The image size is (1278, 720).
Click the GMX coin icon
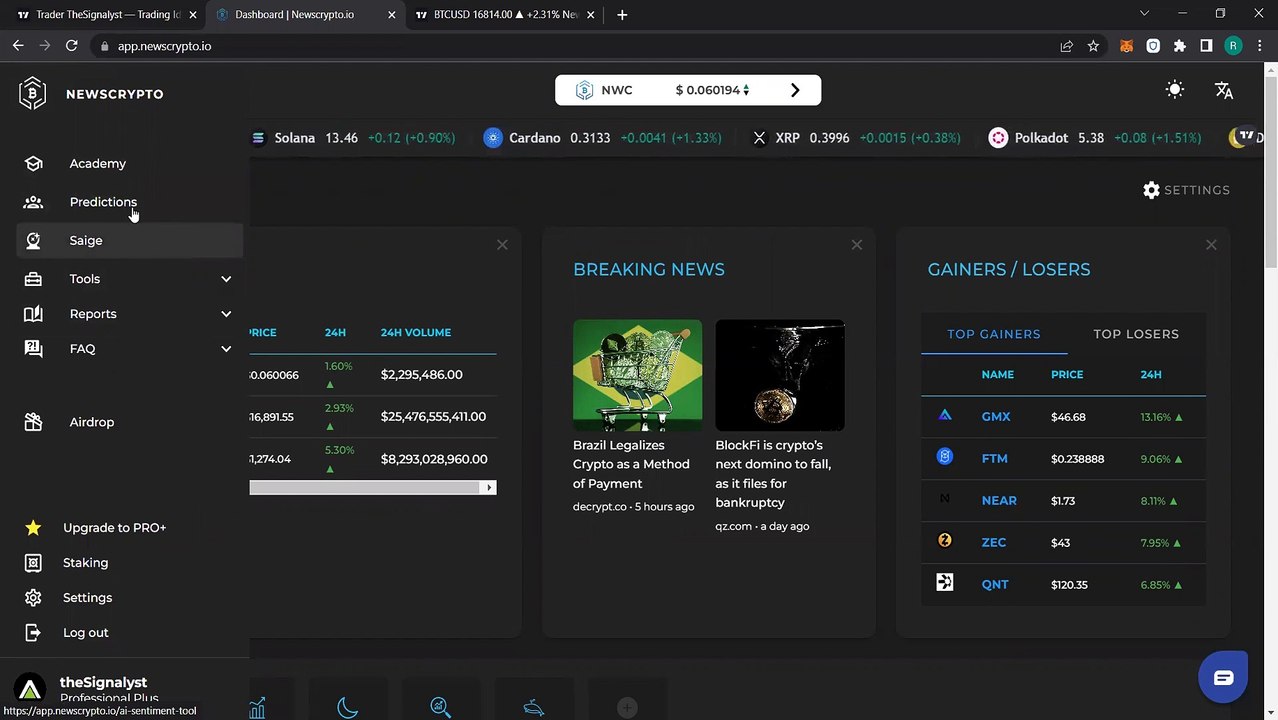pos(945,415)
